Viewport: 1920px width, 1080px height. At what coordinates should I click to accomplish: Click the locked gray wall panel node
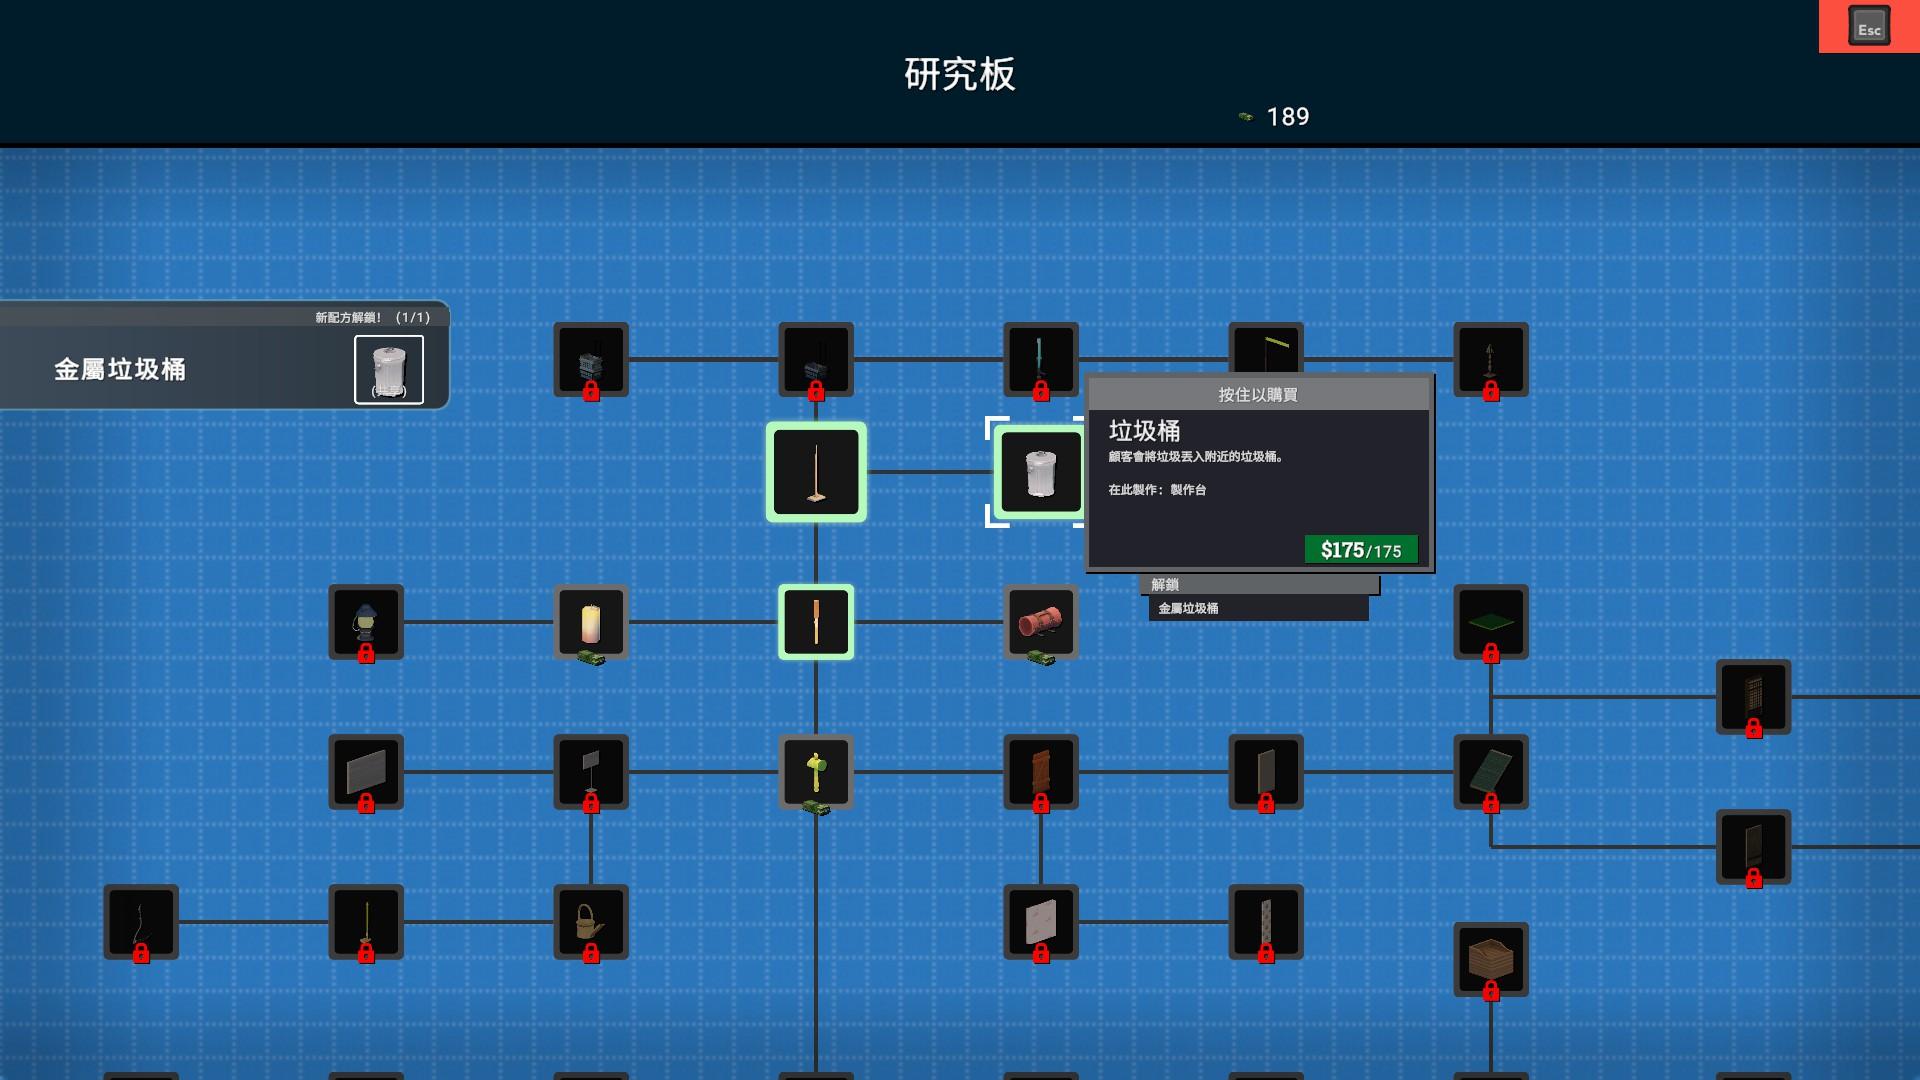pyautogui.click(x=366, y=771)
